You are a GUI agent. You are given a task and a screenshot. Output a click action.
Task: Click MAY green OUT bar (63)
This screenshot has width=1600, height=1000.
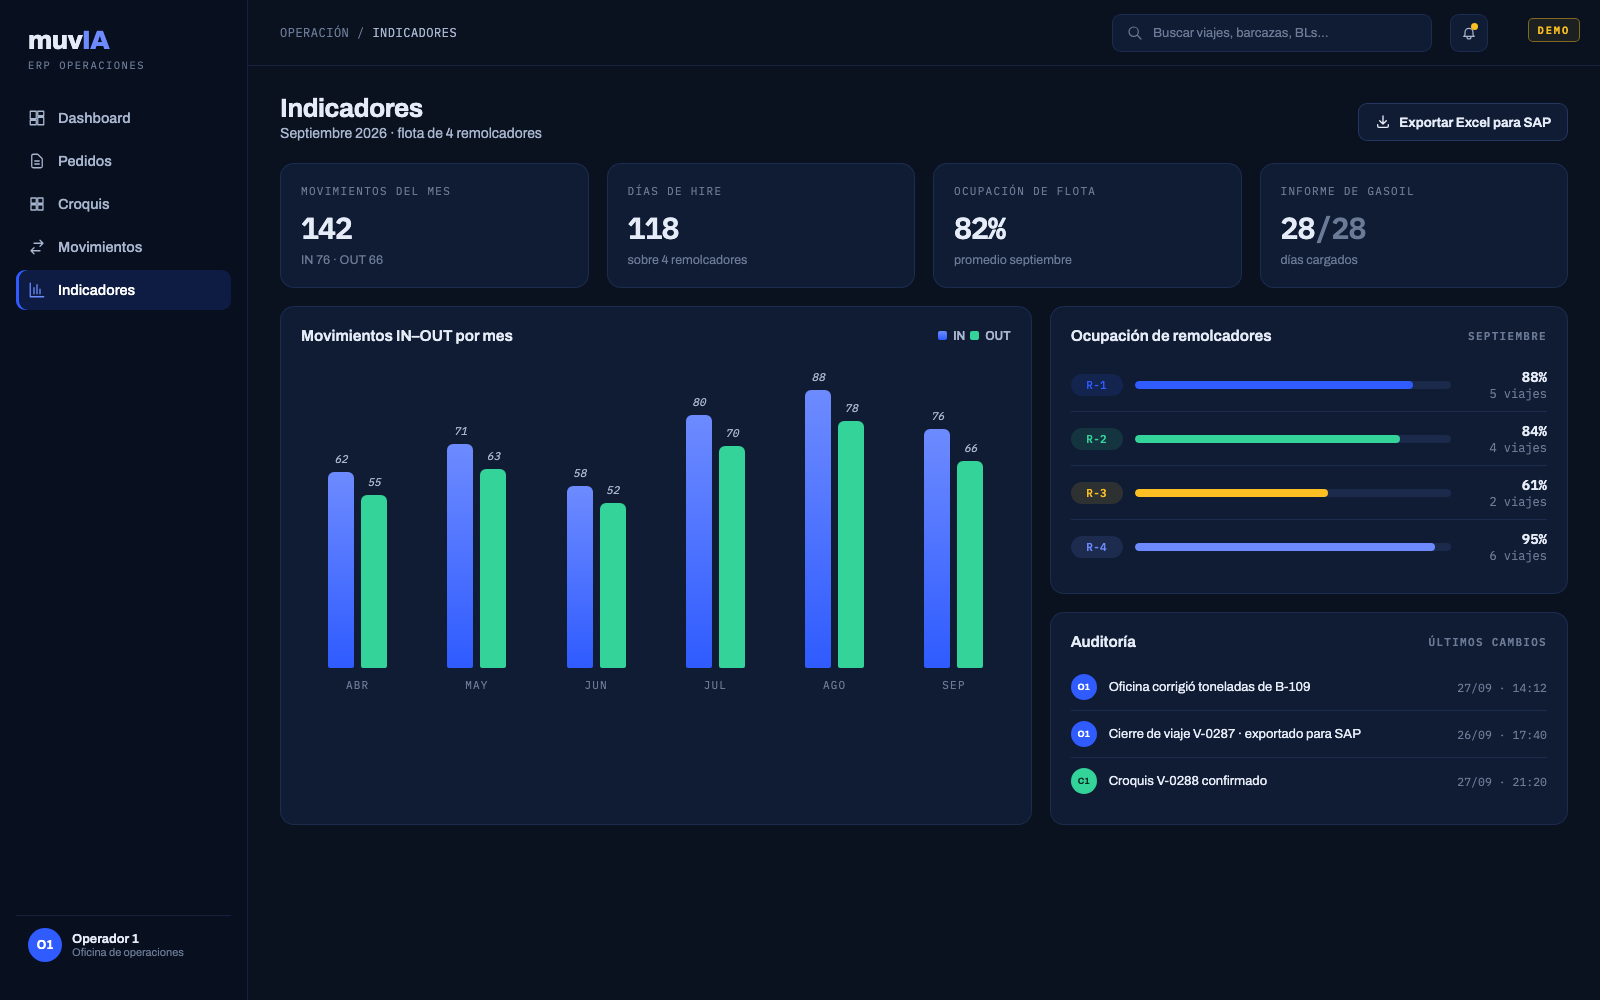pyautogui.click(x=493, y=568)
